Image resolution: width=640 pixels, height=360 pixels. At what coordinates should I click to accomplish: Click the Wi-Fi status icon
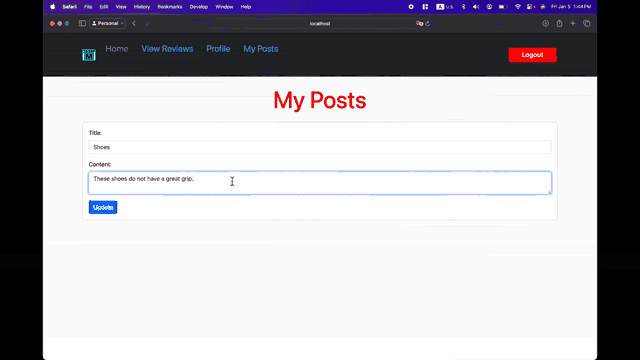coord(518,7)
